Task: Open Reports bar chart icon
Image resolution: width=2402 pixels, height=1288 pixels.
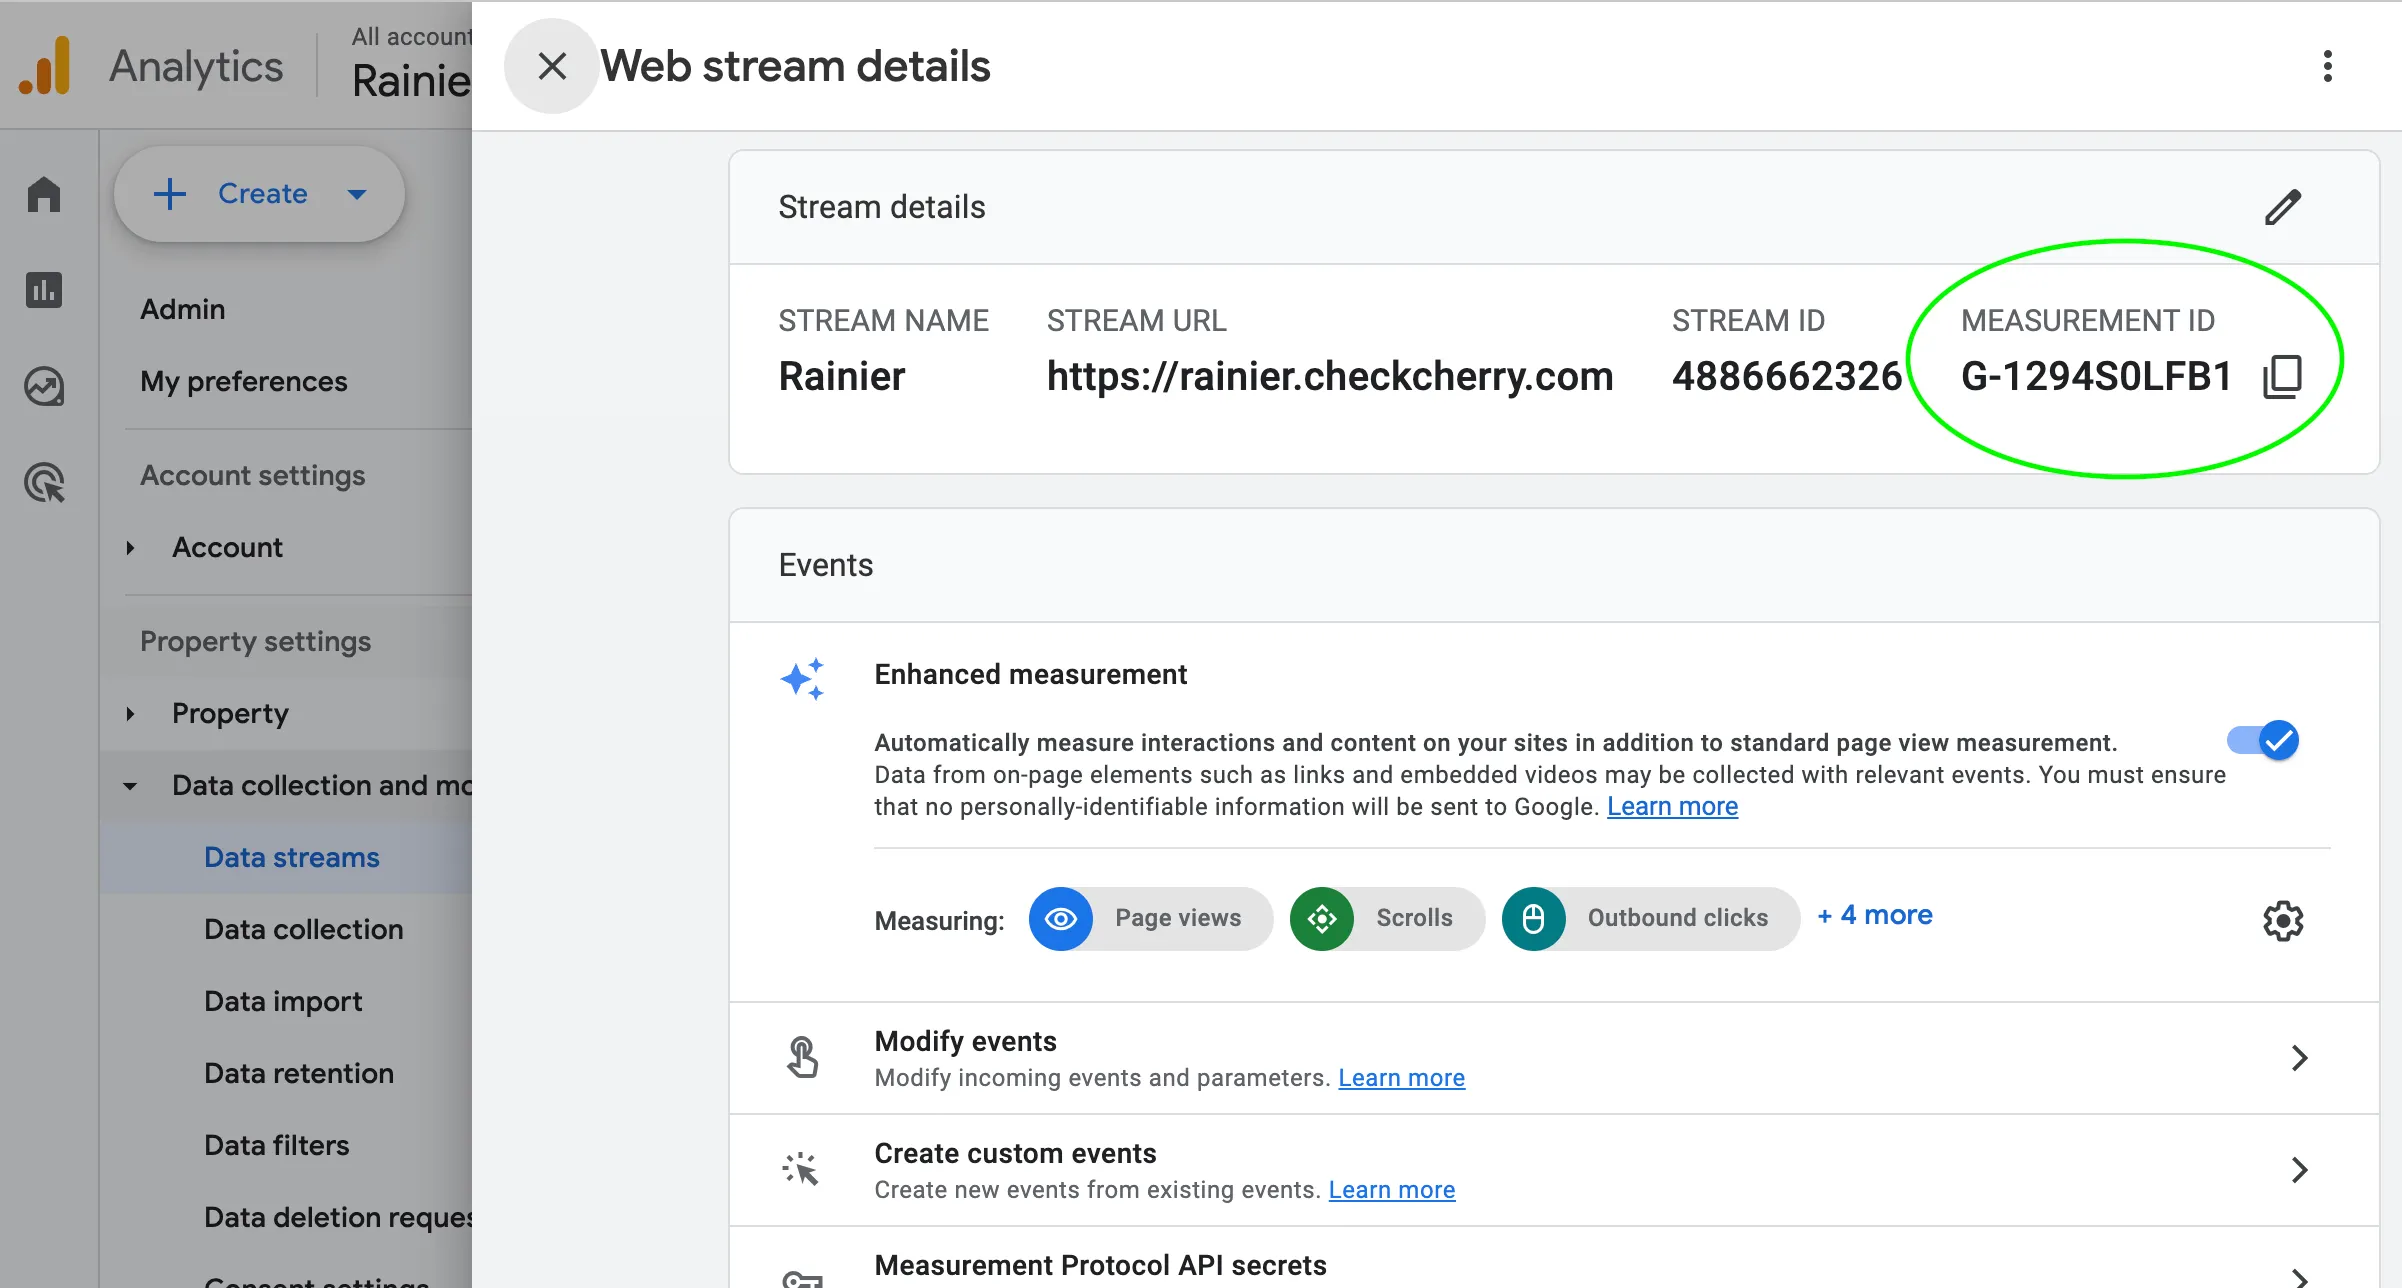Action: pyautogui.click(x=44, y=290)
